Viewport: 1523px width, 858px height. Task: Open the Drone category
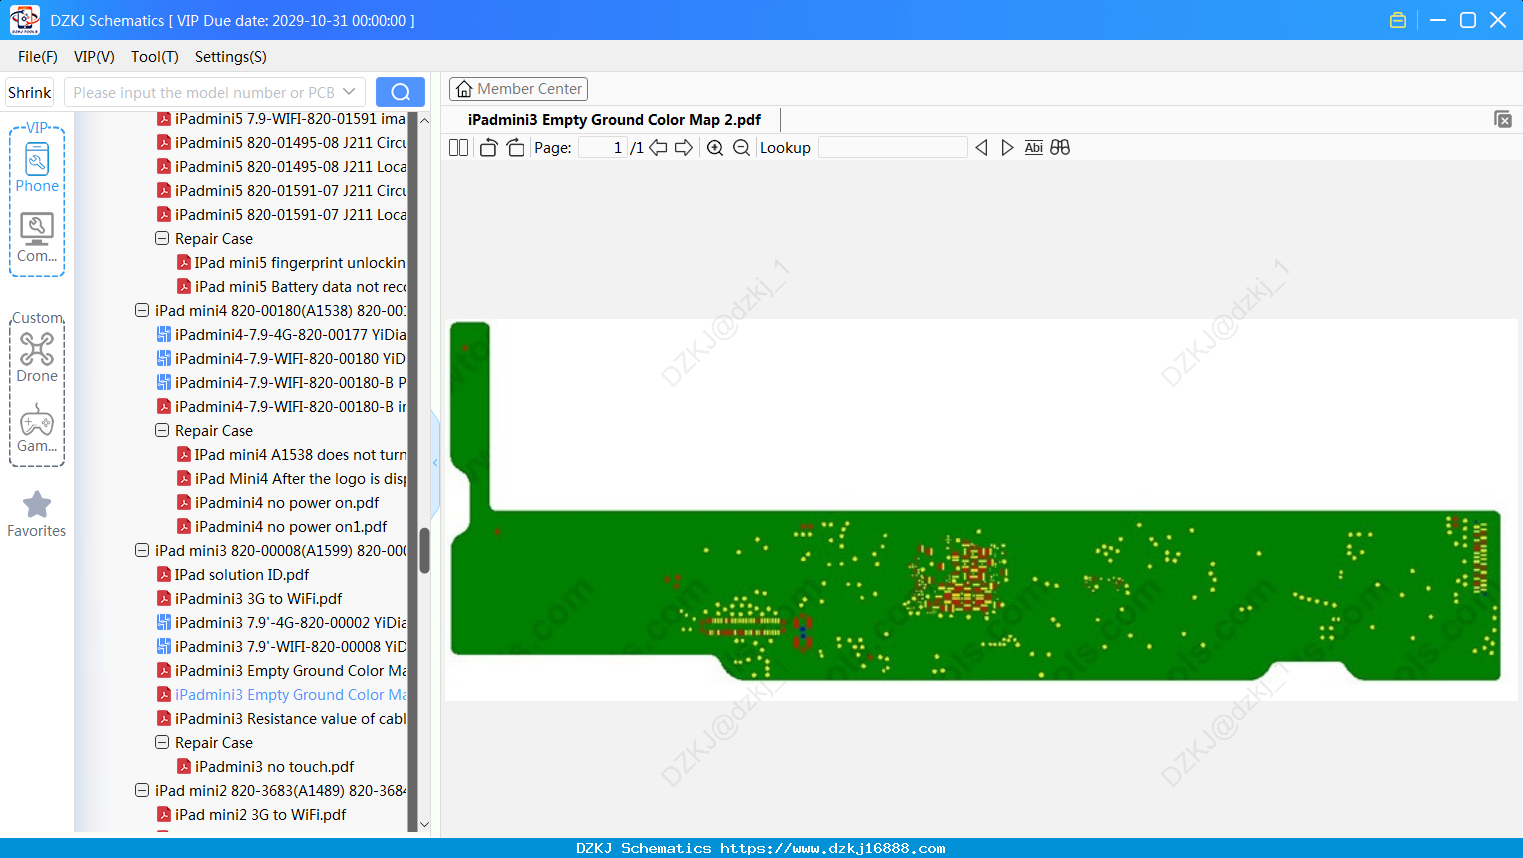(37, 358)
